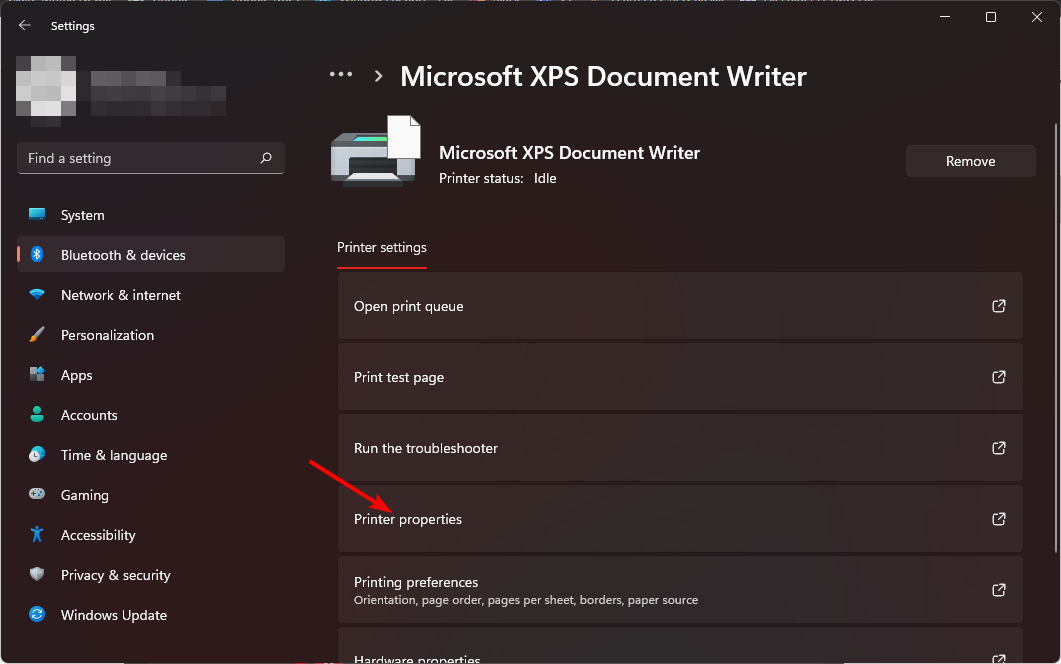This screenshot has width=1061, height=664.
Task: Click the breadcrumb chevron separator
Action: (x=377, y=74)
